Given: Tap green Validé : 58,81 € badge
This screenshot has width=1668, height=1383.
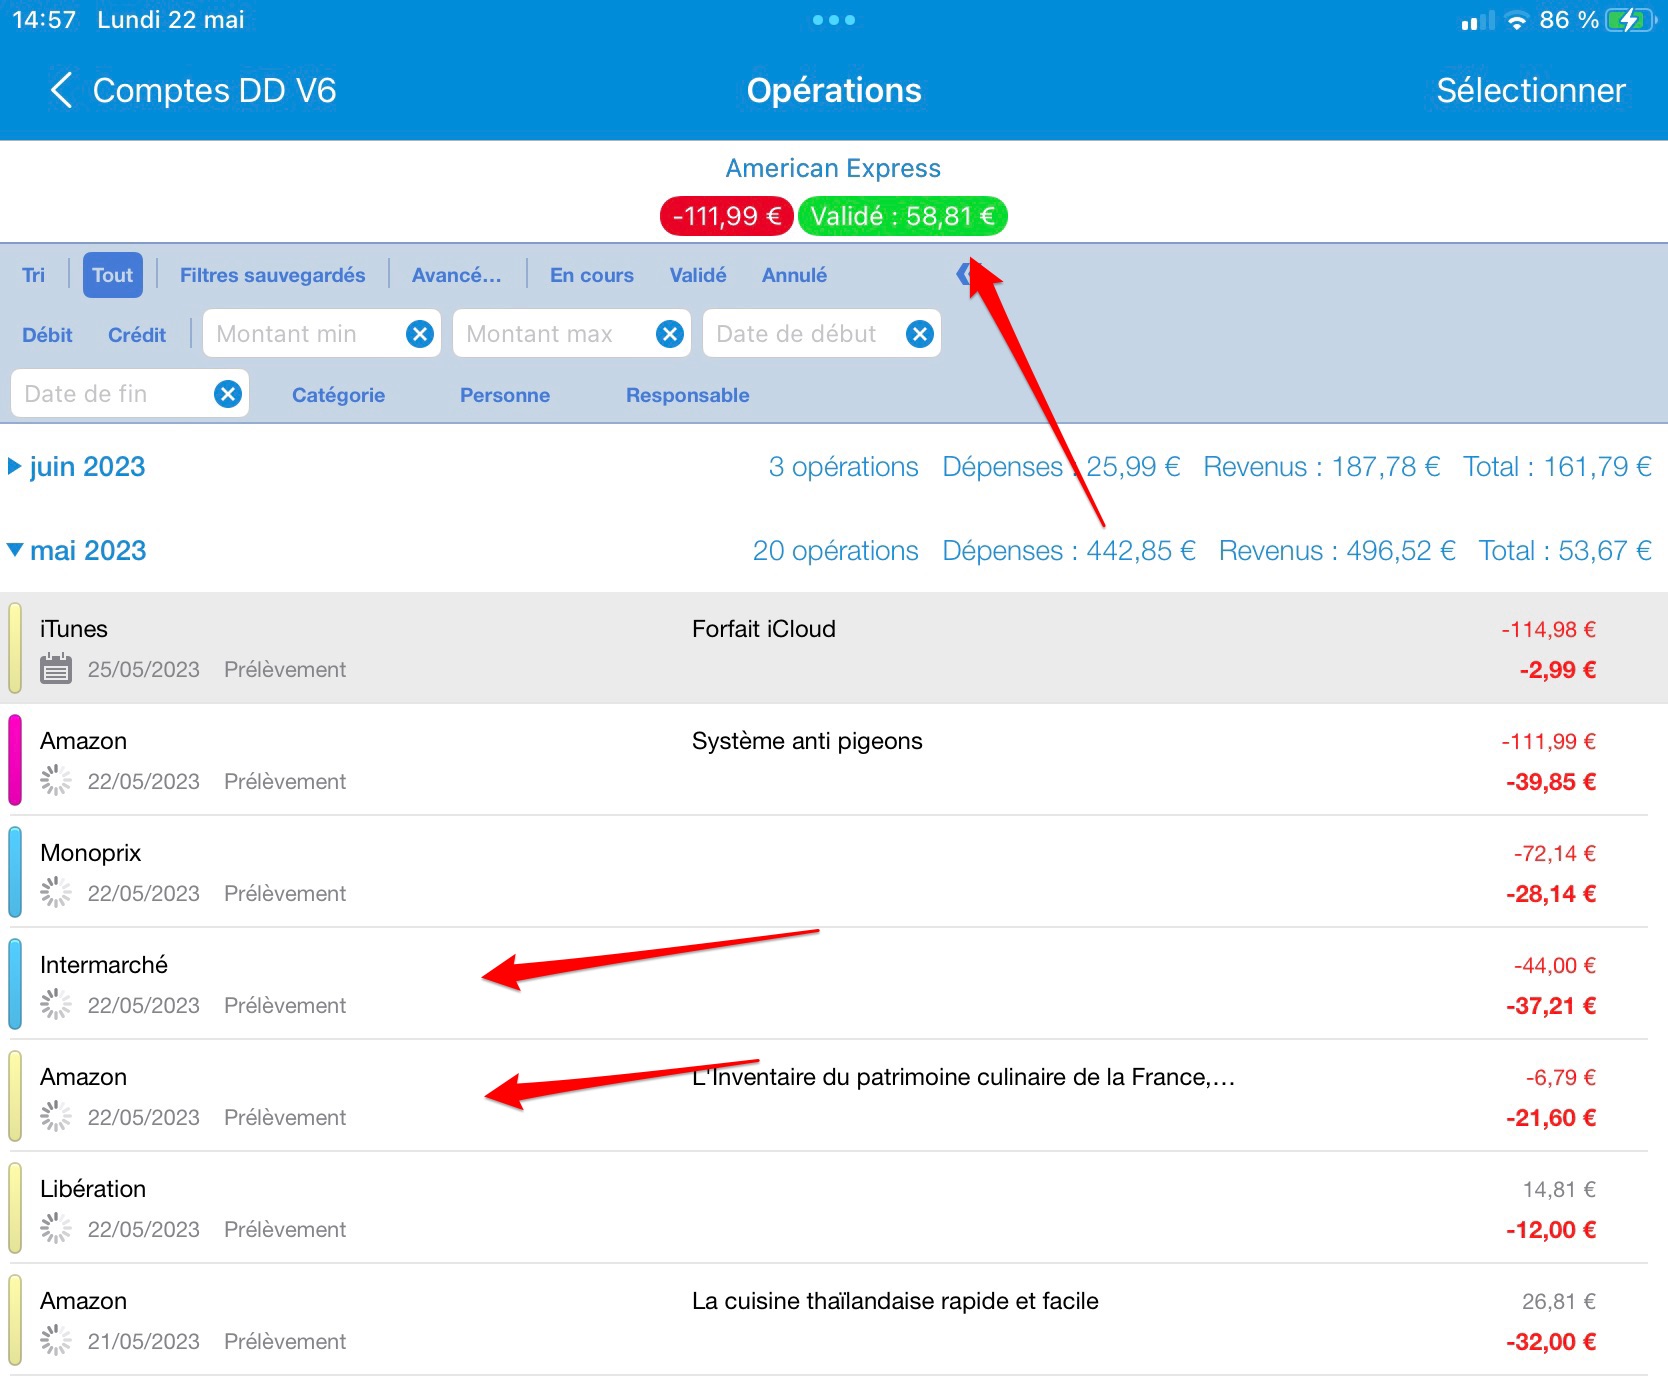Looking at the screenshot, I should (x=902, y=216).
